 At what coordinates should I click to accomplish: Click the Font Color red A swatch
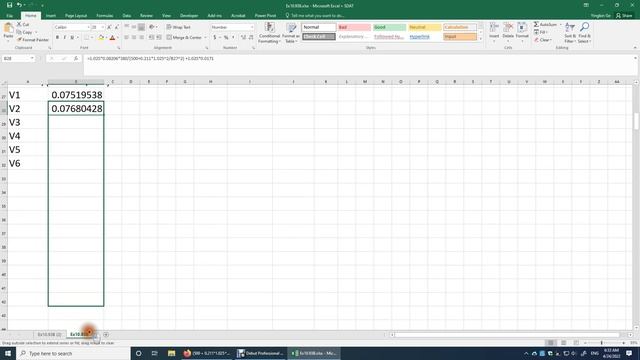click(x=112, y=38)
